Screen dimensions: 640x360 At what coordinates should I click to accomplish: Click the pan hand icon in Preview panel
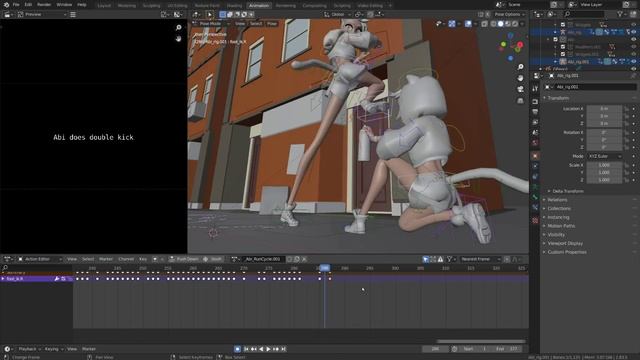178,38
